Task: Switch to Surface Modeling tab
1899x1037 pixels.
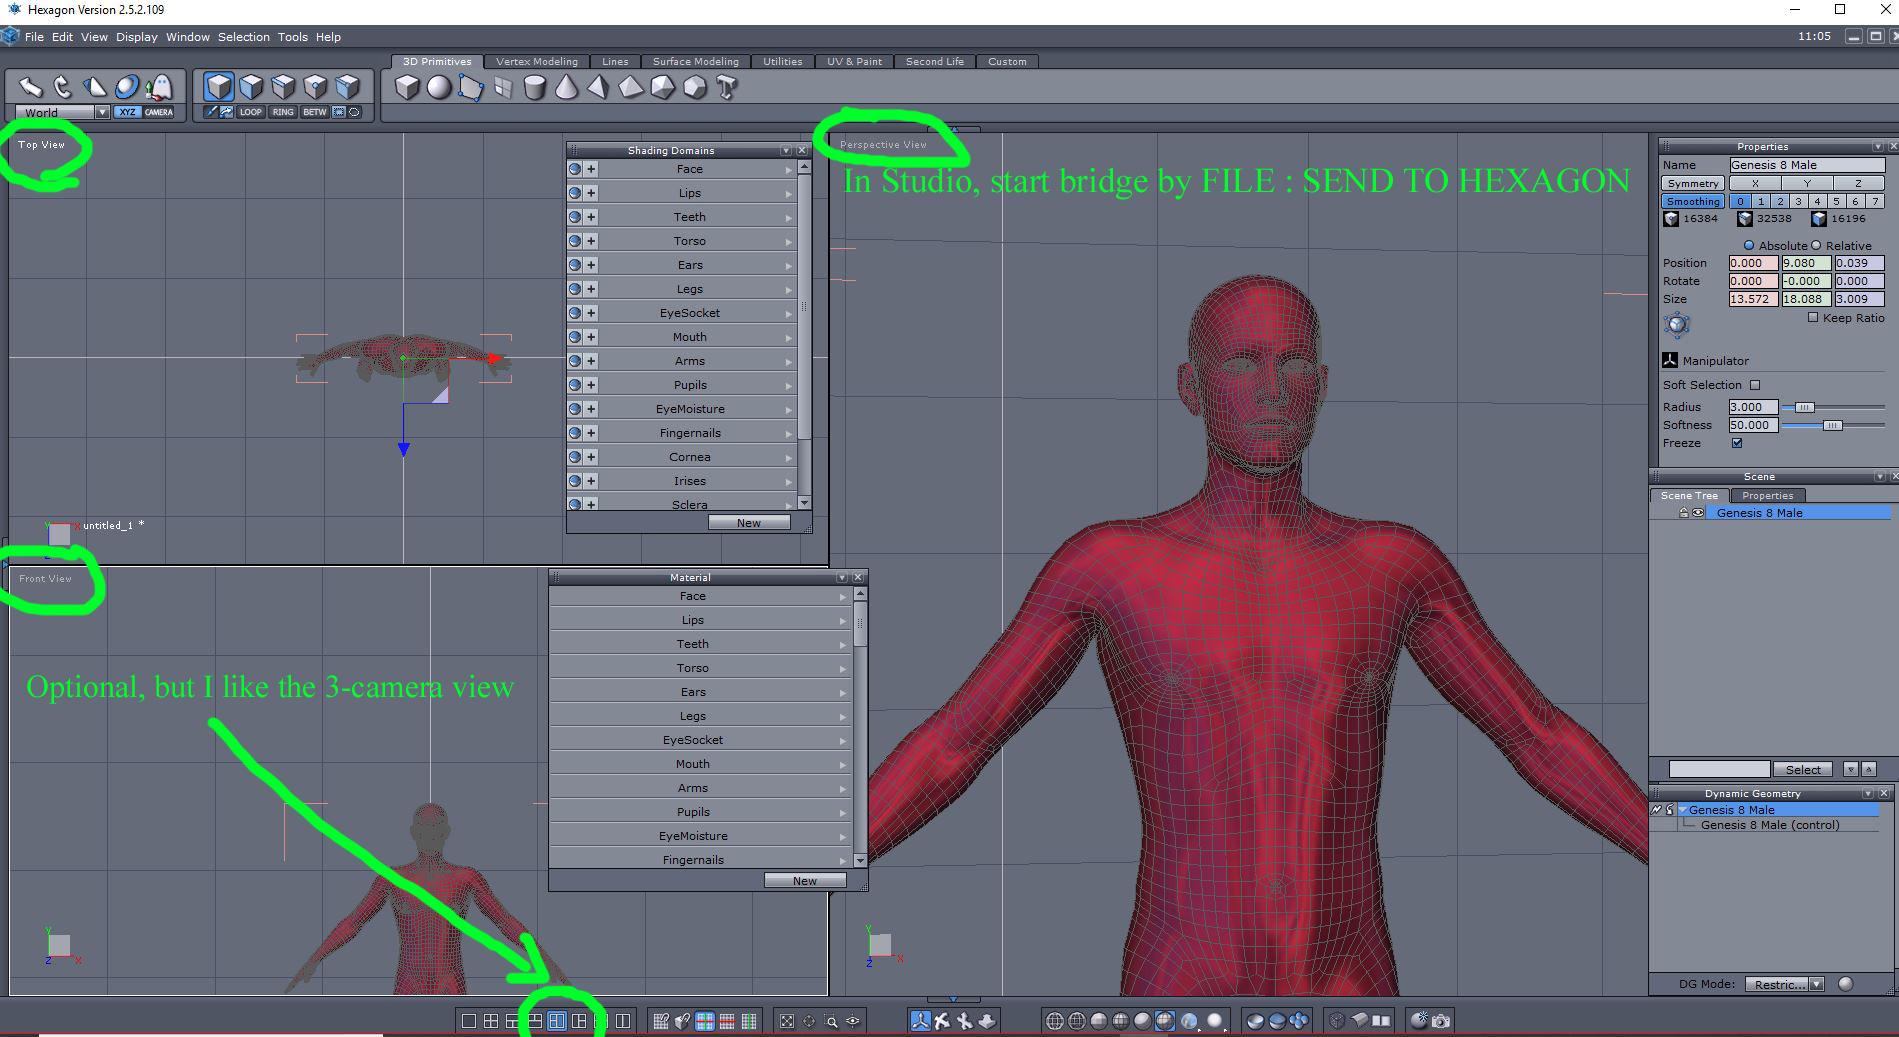Action: pyautogui.click(x=696, y=61)
